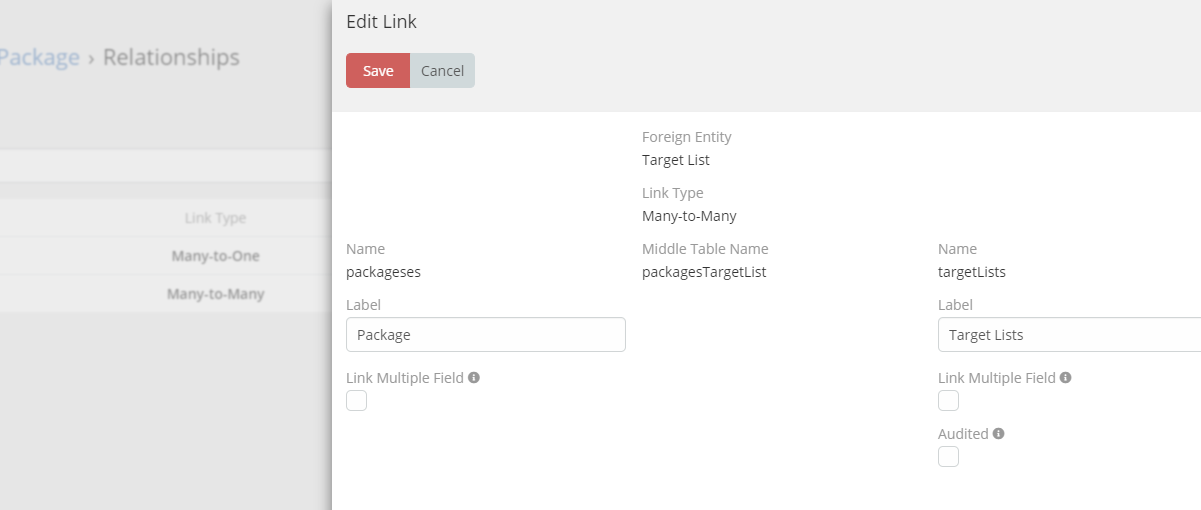
Task: Save the link changes
Action: (x=378, y=71)
